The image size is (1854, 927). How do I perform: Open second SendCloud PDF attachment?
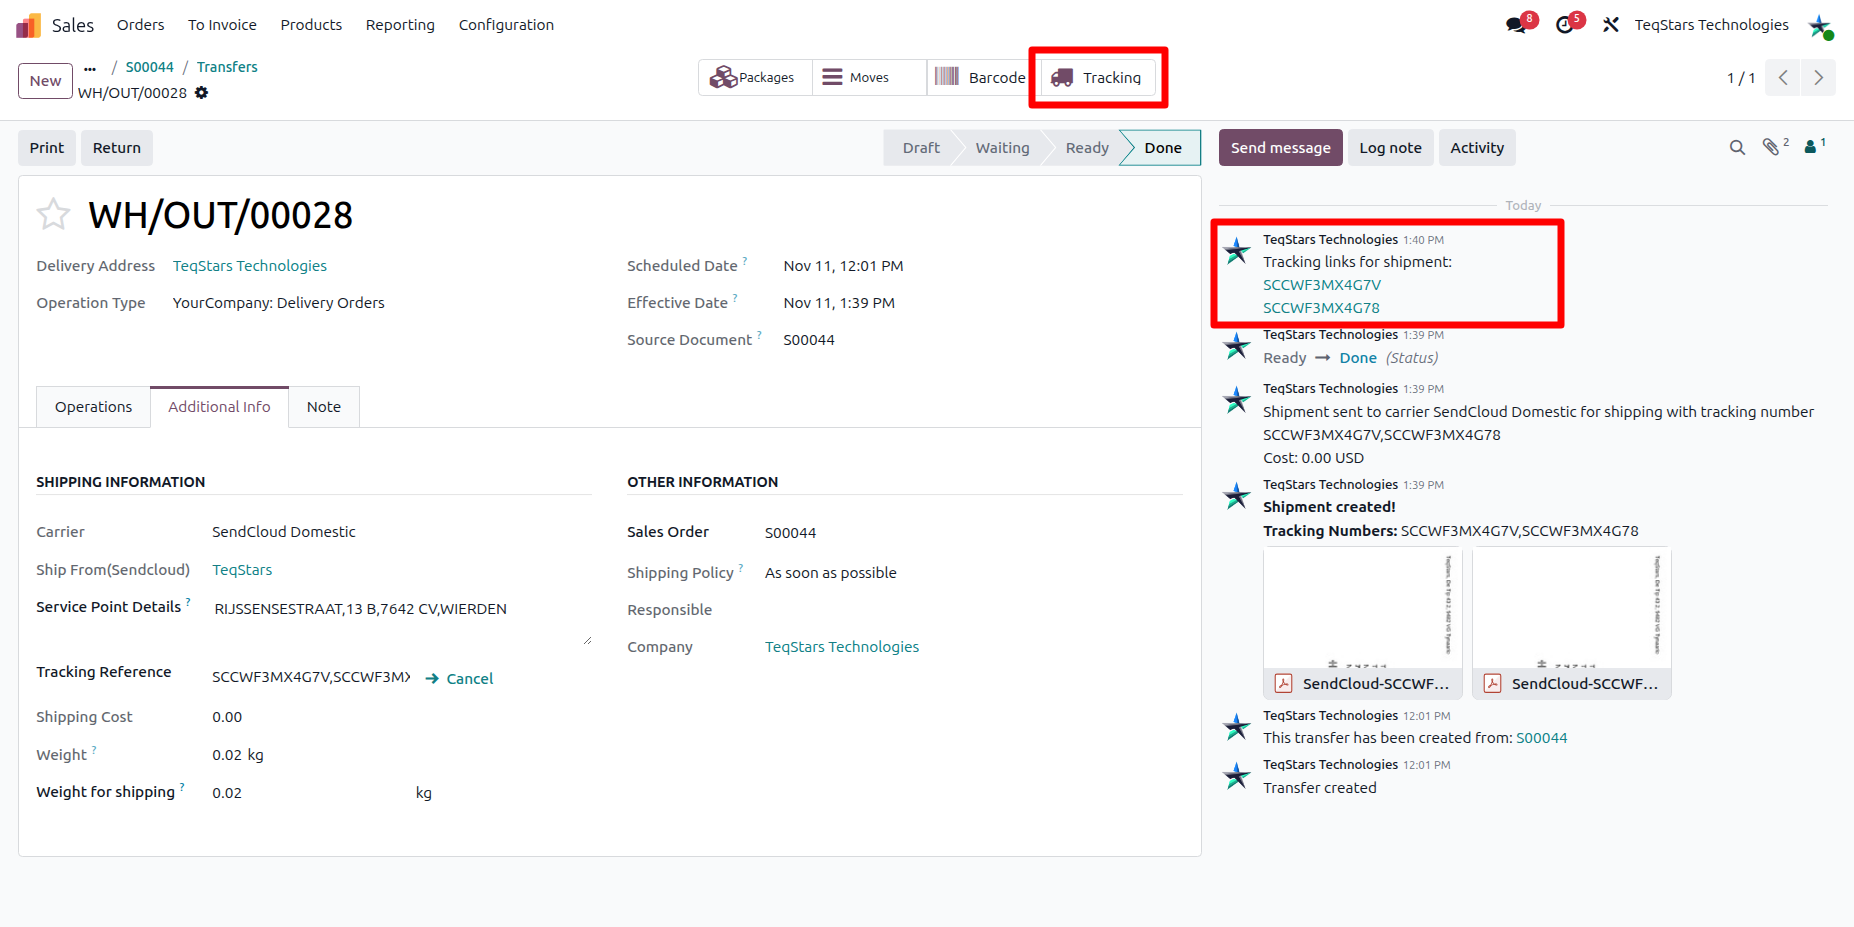pos(1571,623)
